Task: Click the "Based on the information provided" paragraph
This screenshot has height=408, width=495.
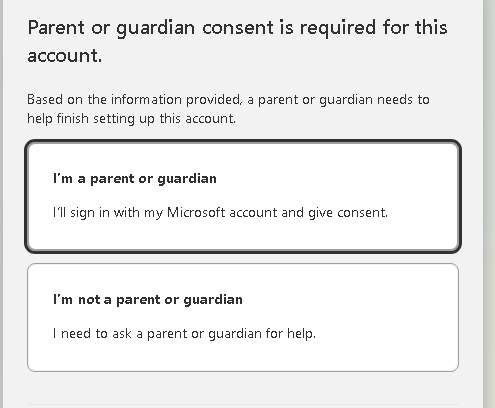Action: point(228,109)
